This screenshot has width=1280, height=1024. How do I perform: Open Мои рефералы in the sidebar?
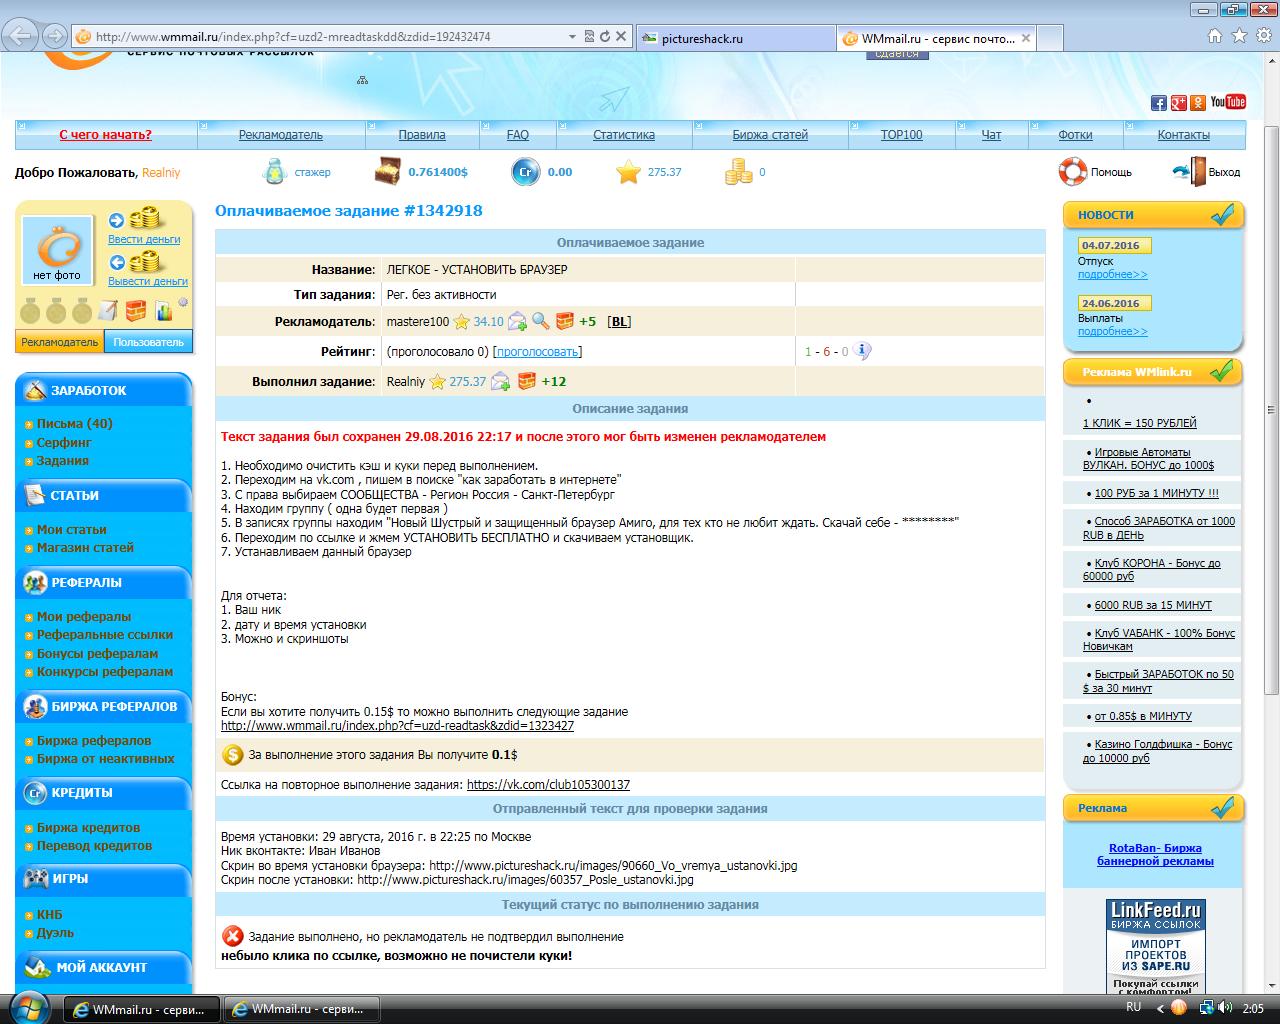click(x=84, y=616)
